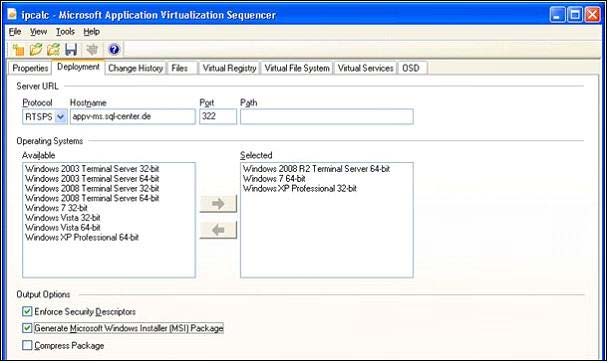The width and height of the screenshot is (609, 363).
Task: Select Windows 2003 Terminal Server 64-bit
Action: click(x=92, y=179)
